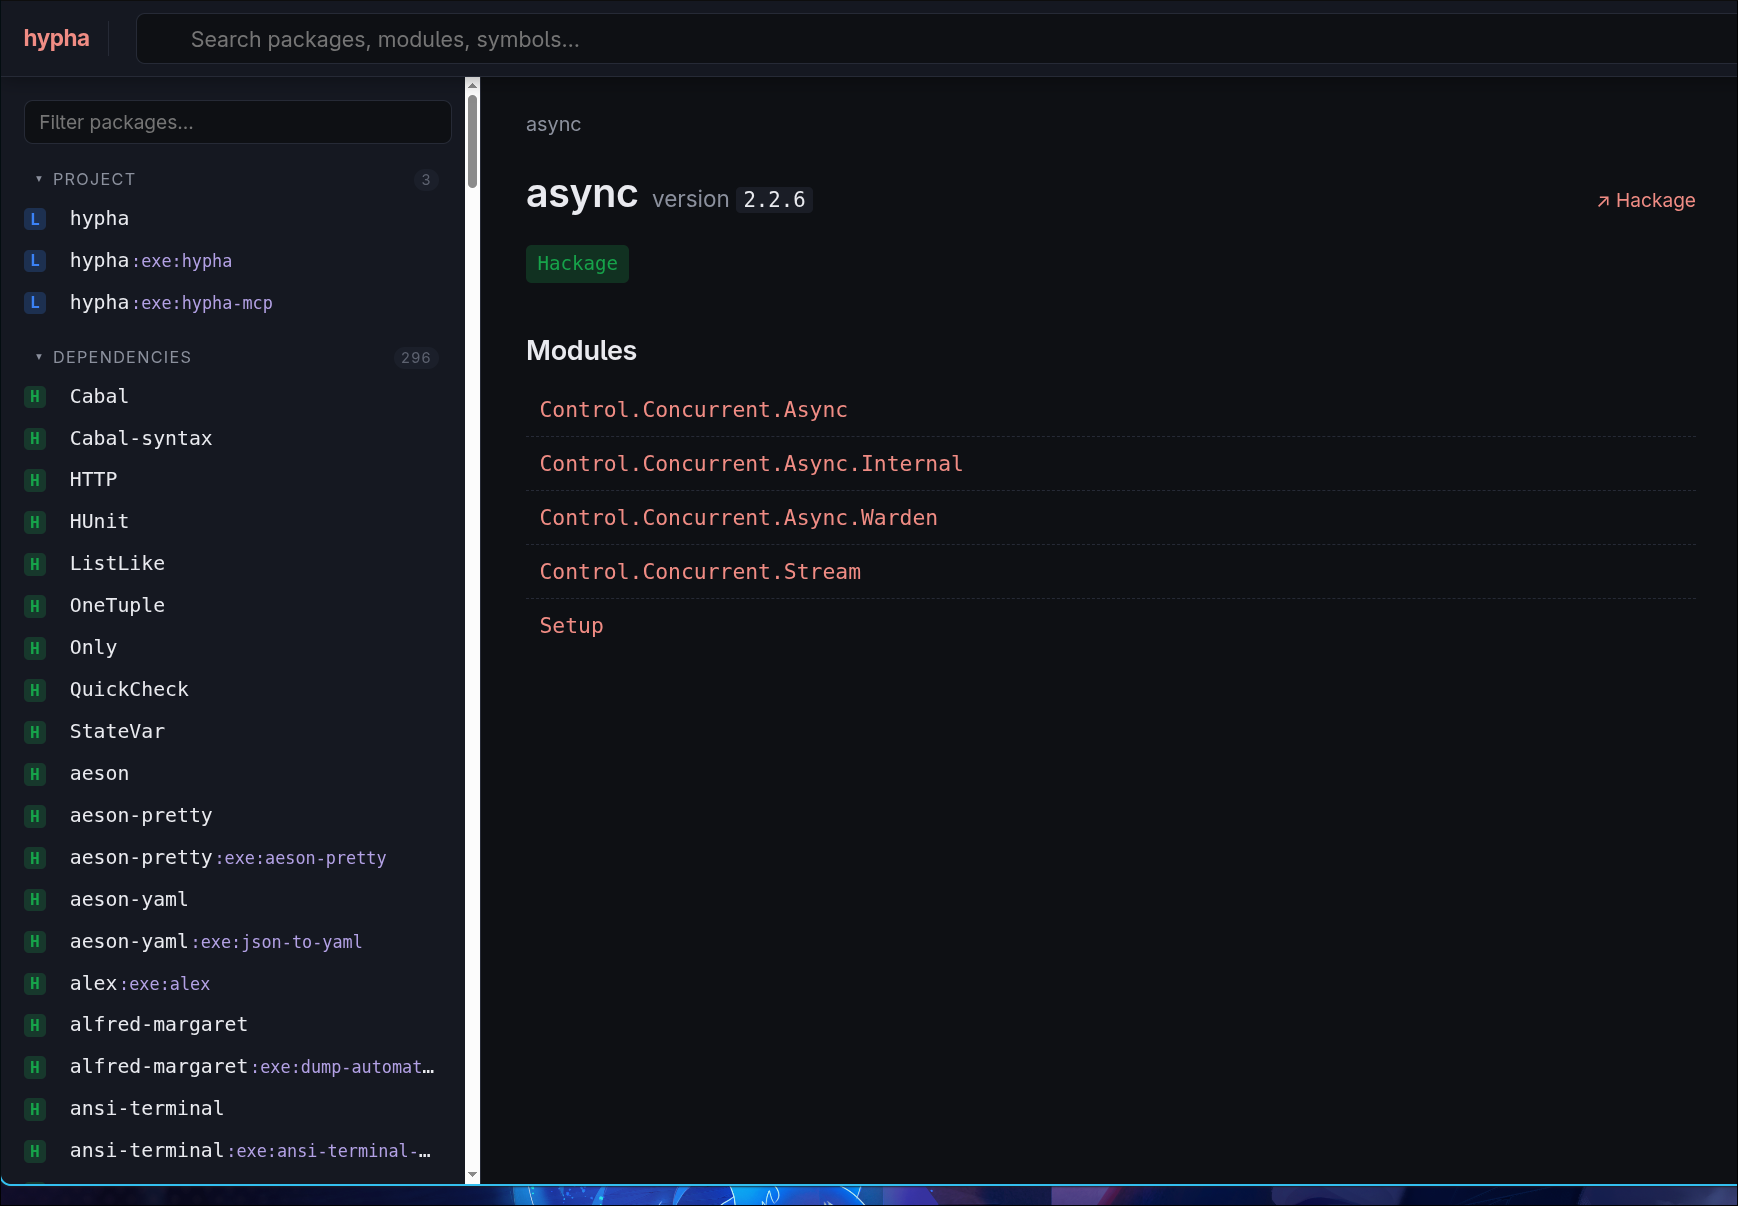1738x1206 pixels.
Task: Click the H badge icon beside Cabal
Action: [x=35, y=397]
